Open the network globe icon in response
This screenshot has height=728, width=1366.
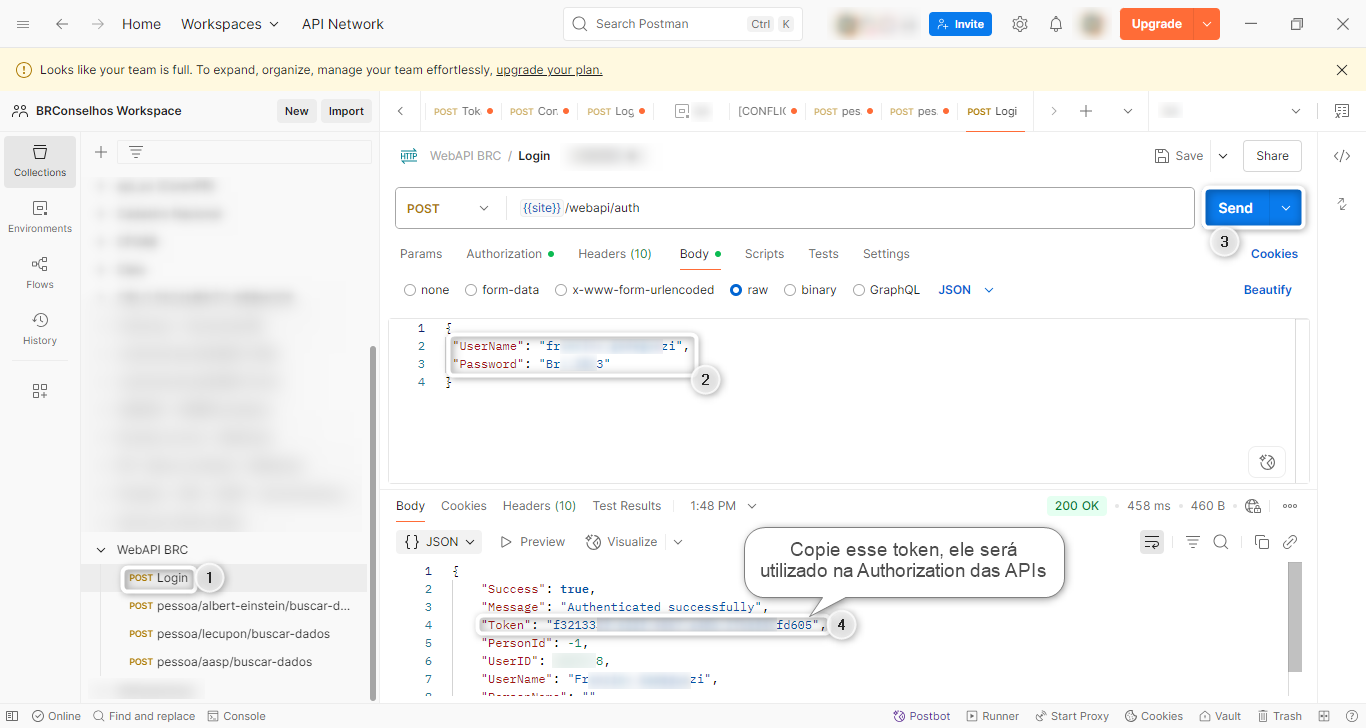click(1254, 506)
